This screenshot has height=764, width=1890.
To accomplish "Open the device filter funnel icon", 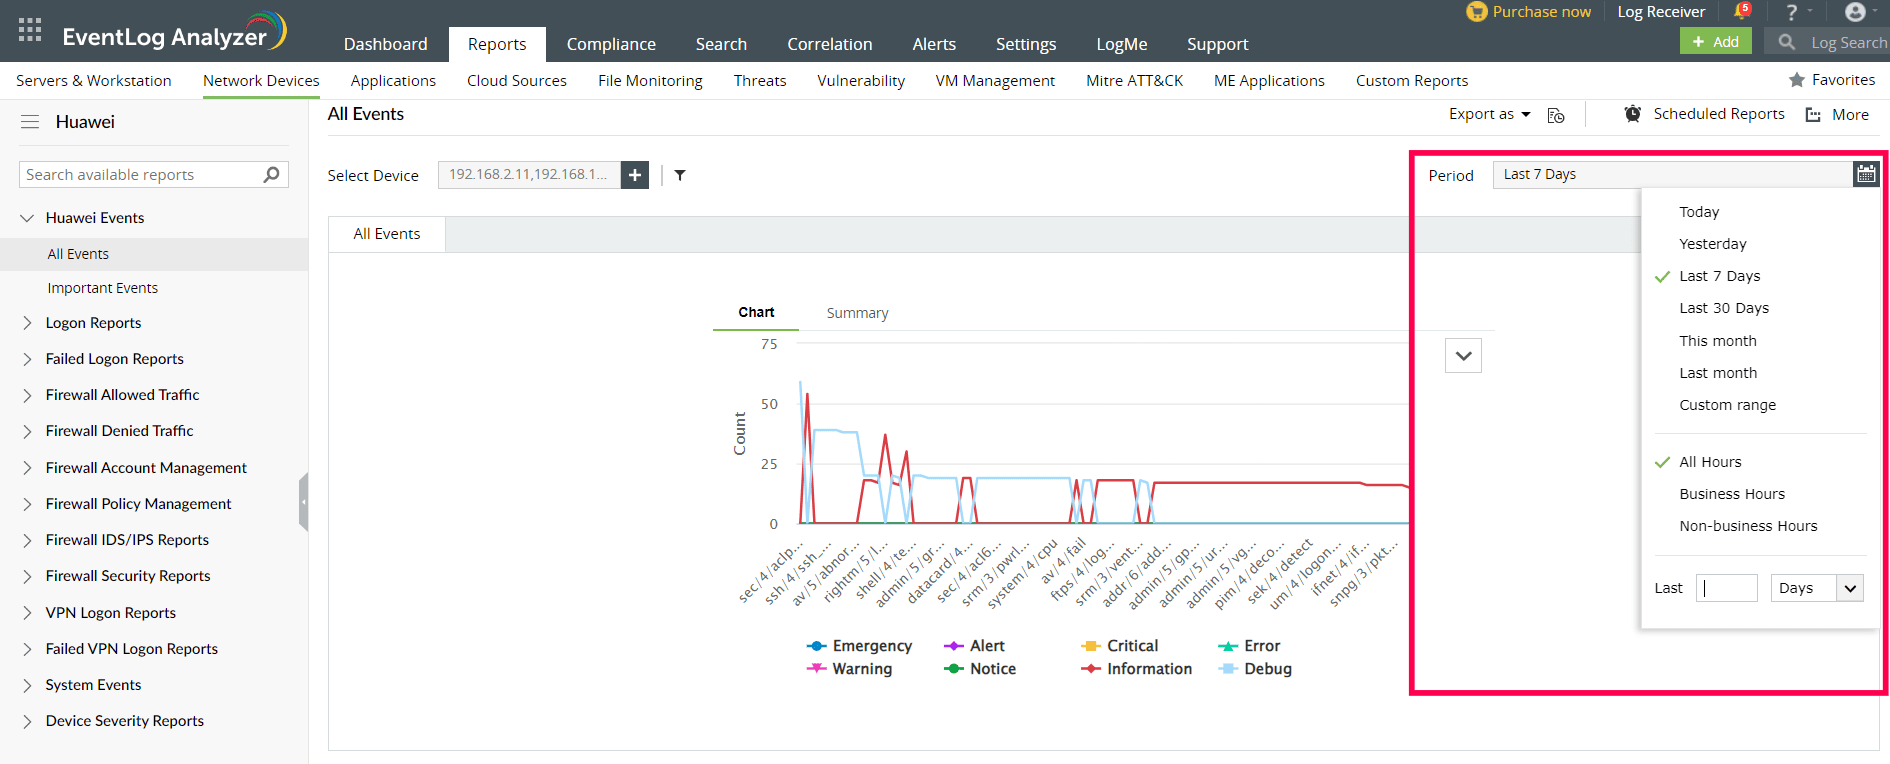I will [x=680, y=175].
